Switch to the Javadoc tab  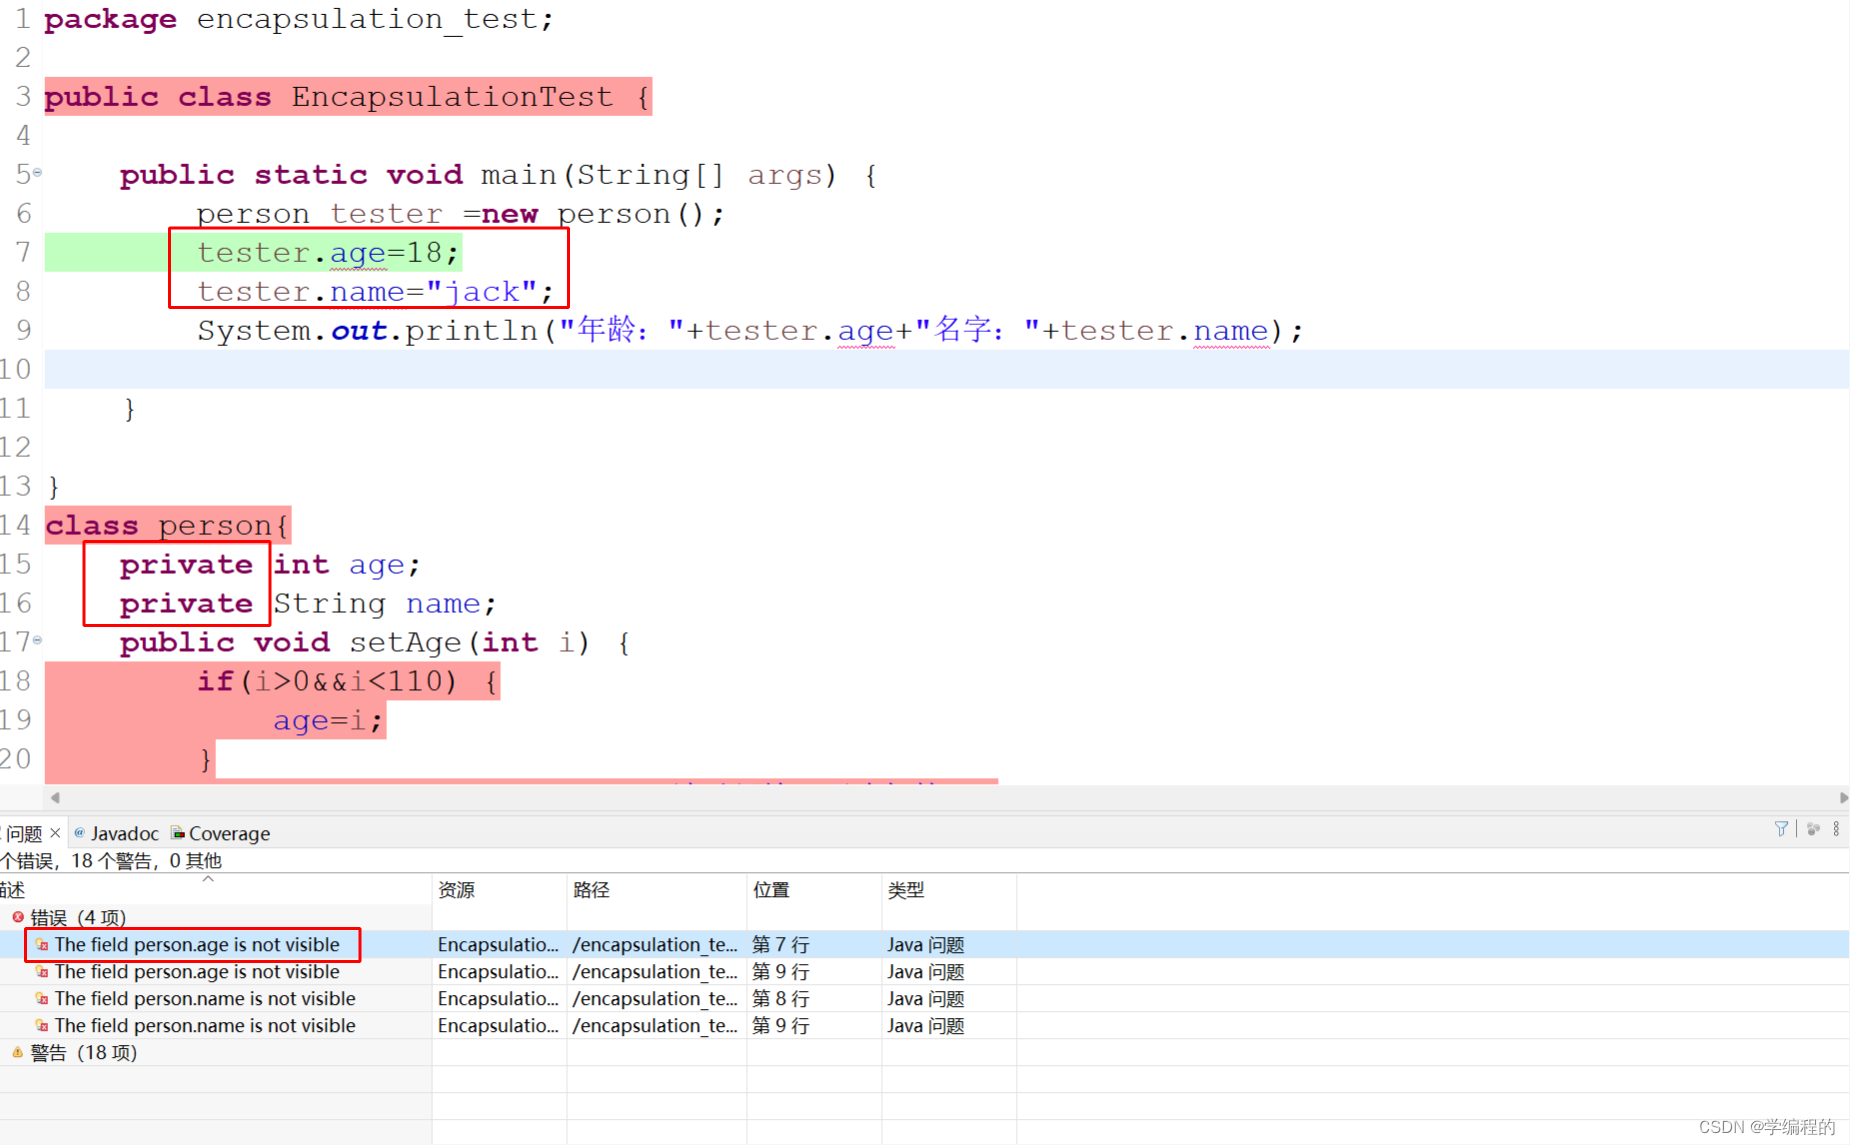116,833
